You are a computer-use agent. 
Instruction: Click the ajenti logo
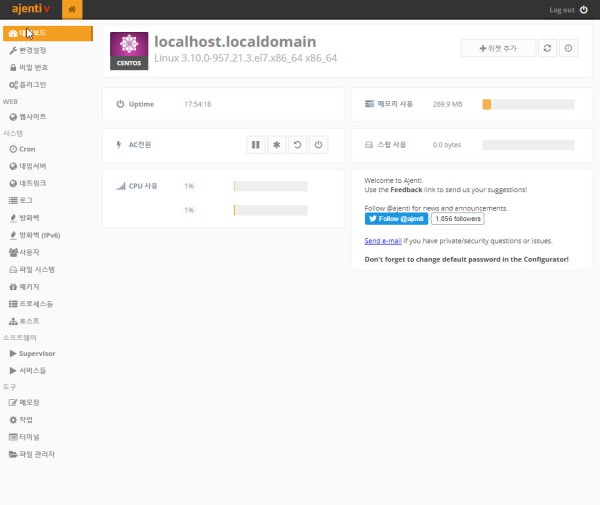coord(31,9)
